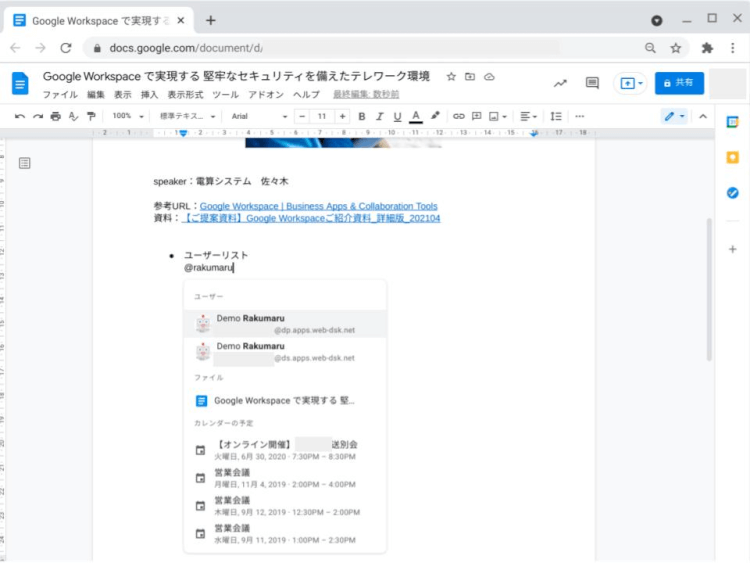This screenshot has height=563, width=750.
Task: Click the address bar URL
Action: click(186, 48)
